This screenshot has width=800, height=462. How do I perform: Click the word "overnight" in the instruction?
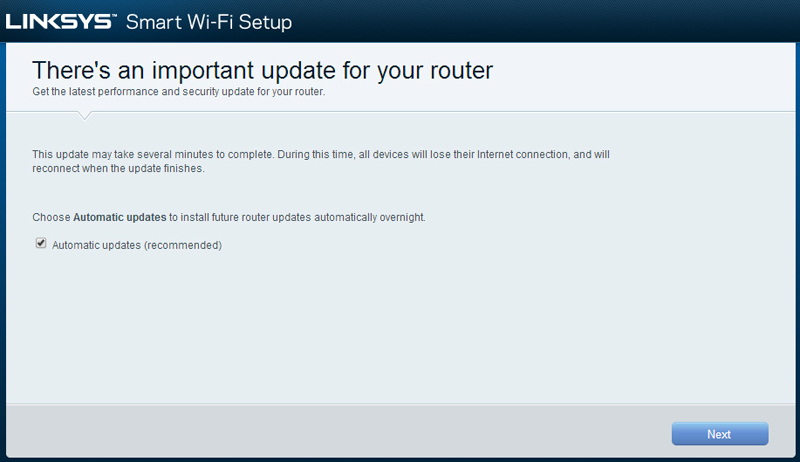(x=400, y=217)
